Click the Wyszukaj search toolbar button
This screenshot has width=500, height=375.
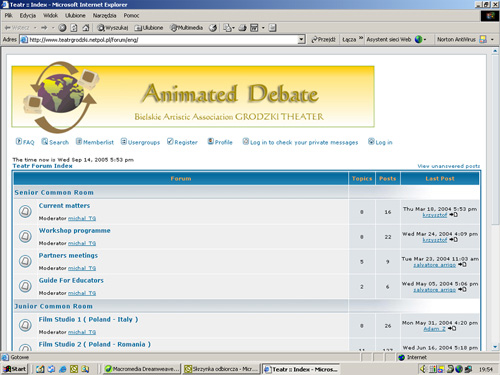click(x=112, y=28)
